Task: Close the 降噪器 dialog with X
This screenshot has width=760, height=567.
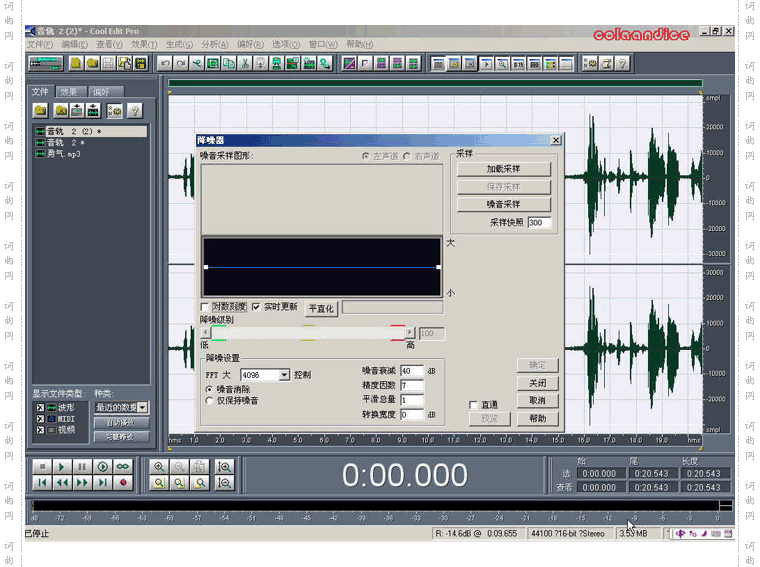Action: coord(556,141)
